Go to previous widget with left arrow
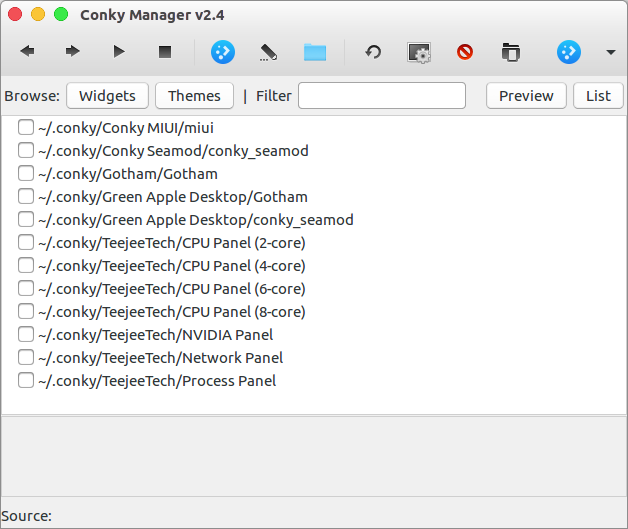 tap(27, 51)
